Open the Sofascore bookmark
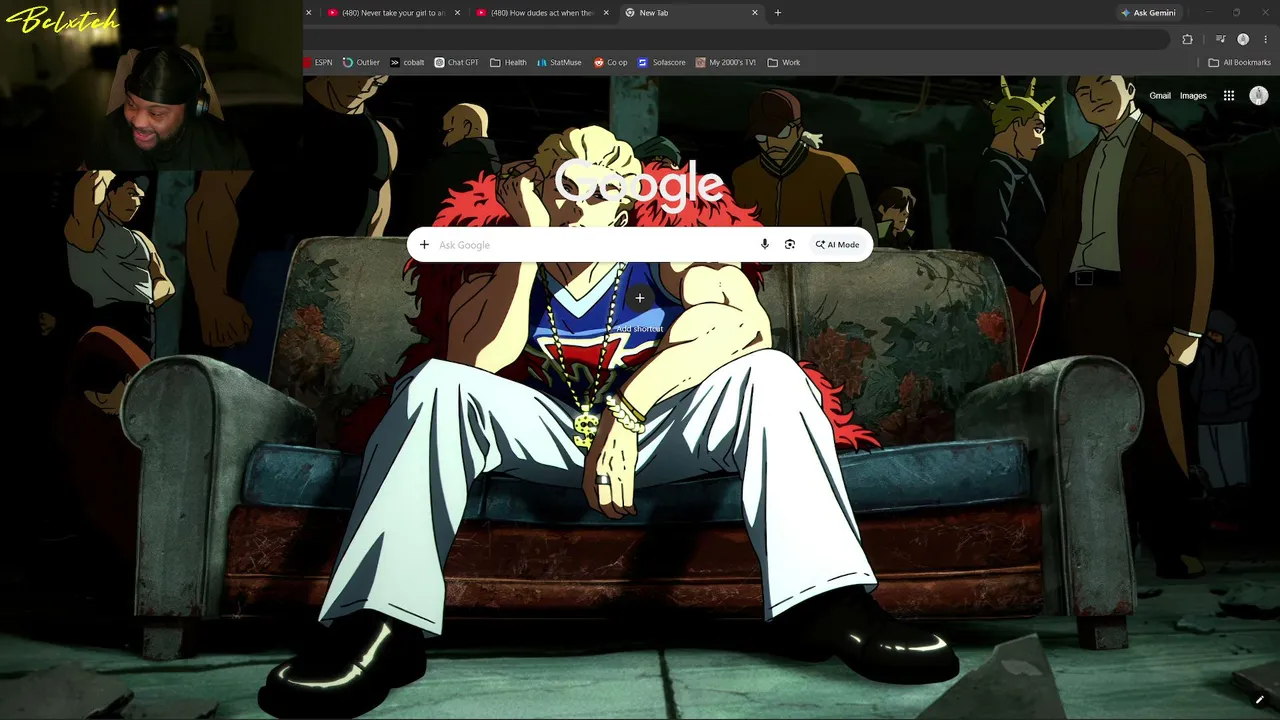The width and height of the screenshot is (1280, 720). (x=661, y=62)
